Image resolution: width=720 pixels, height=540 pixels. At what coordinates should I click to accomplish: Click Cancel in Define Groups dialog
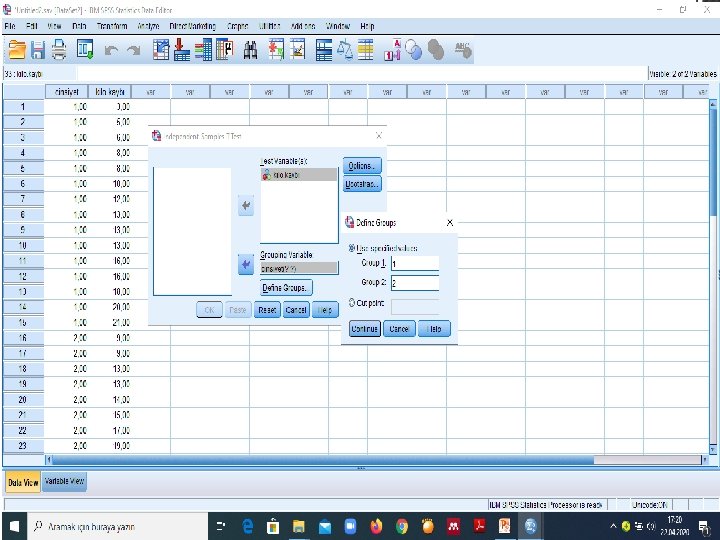(399, 329)
